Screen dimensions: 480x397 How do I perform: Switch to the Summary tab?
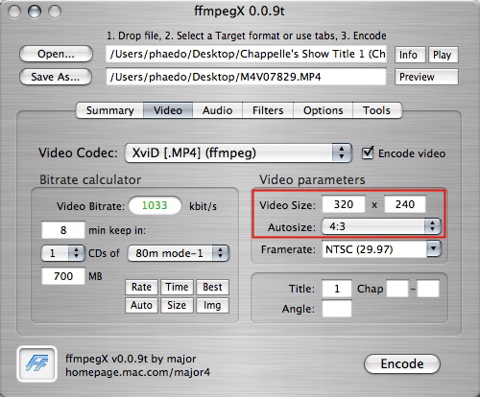(x=110, y=110)
